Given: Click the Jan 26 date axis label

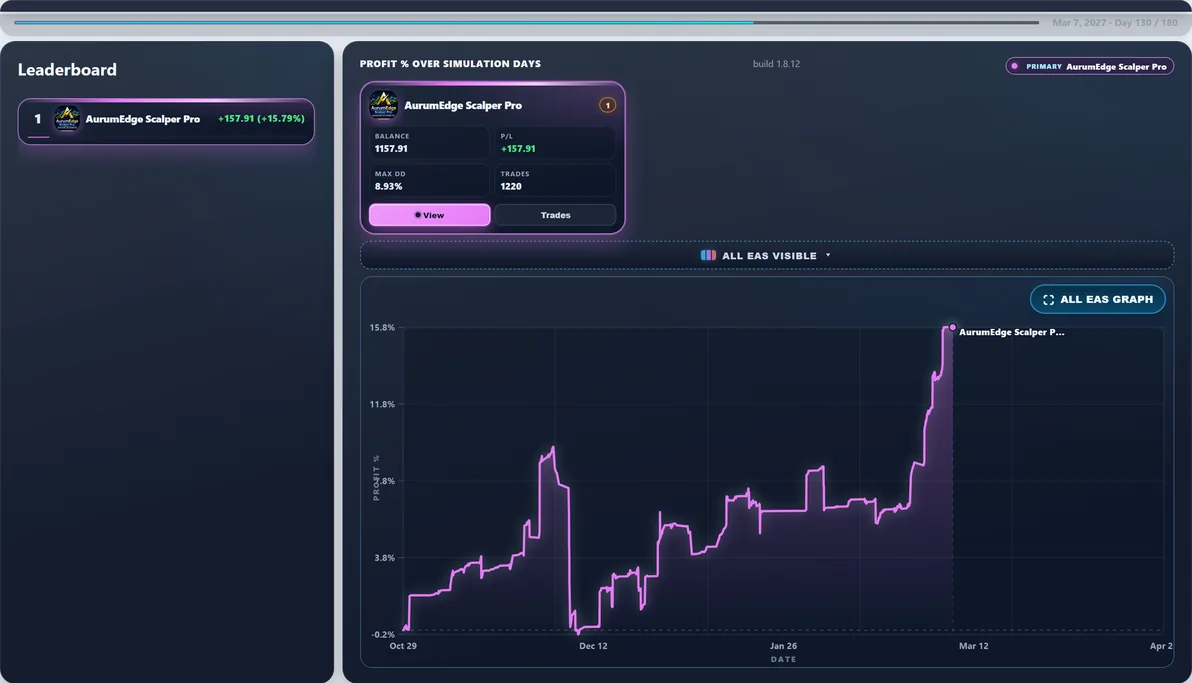Looking at the screenshot, I should (783, 646).
